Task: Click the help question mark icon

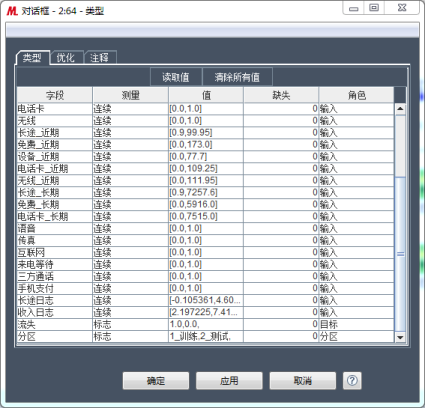Action: coord(352,381)
